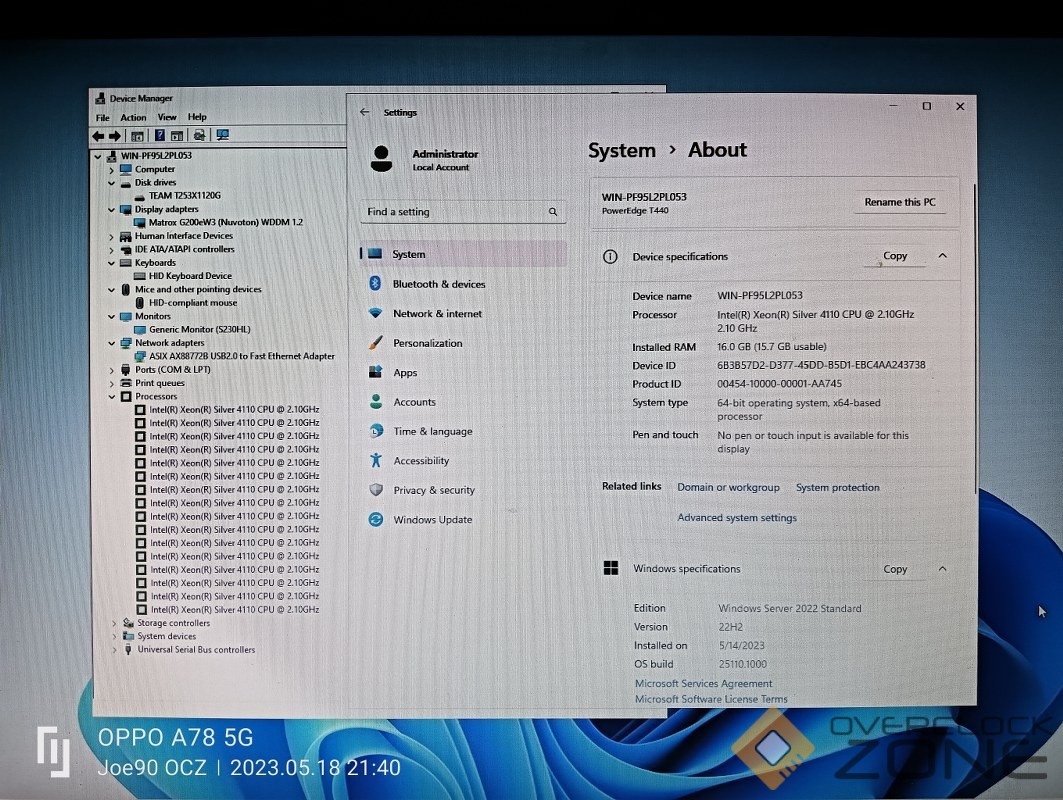This screenshot has width=1063, height=800.
Task: Click the Windows logo beside Windows specifications
Action: coord(611,568)
